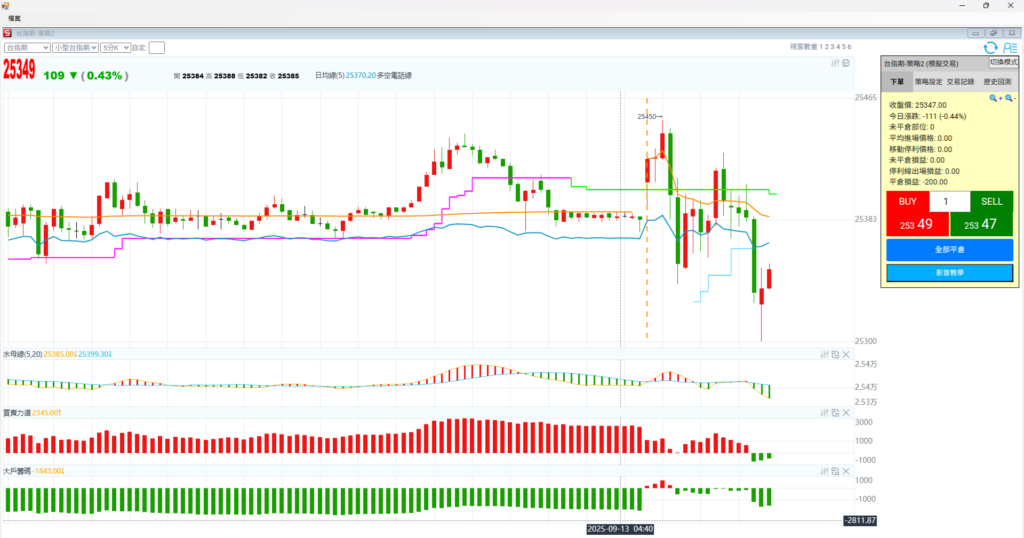1024x538 pixels.
Task: Switch to the 歷史回測 tab
Action: tap(997, 82)
